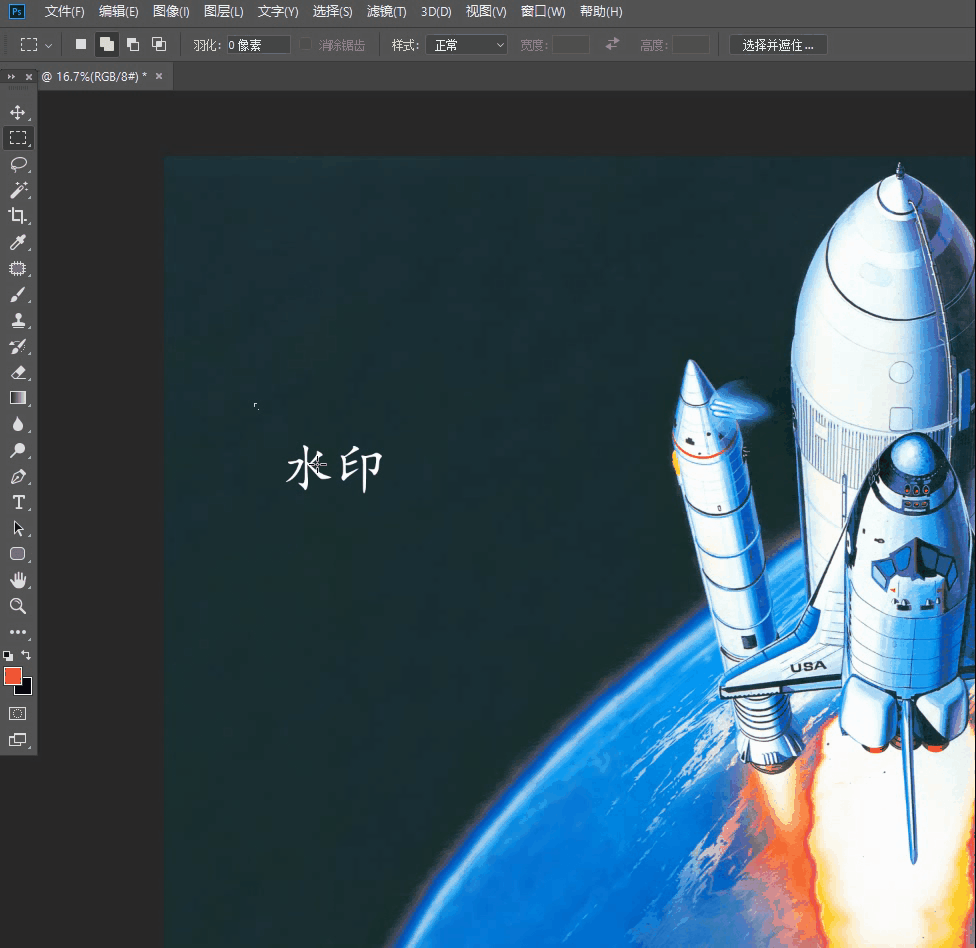Toggle Quick Mask mode

coord(17,713)
